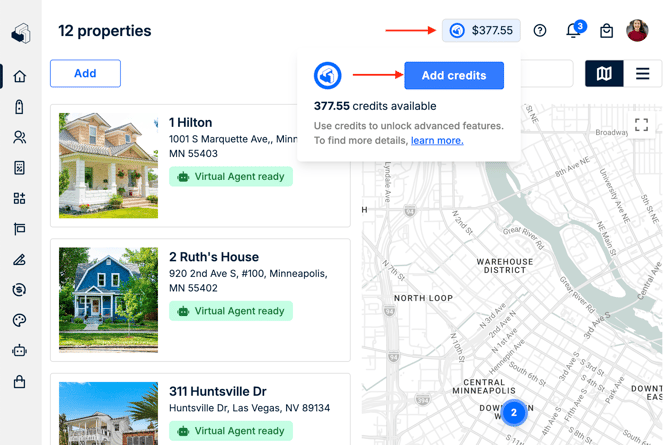This screenshot has height=445, width=670.
Task: Click the Add credits button
Action: tap(453, 76)
